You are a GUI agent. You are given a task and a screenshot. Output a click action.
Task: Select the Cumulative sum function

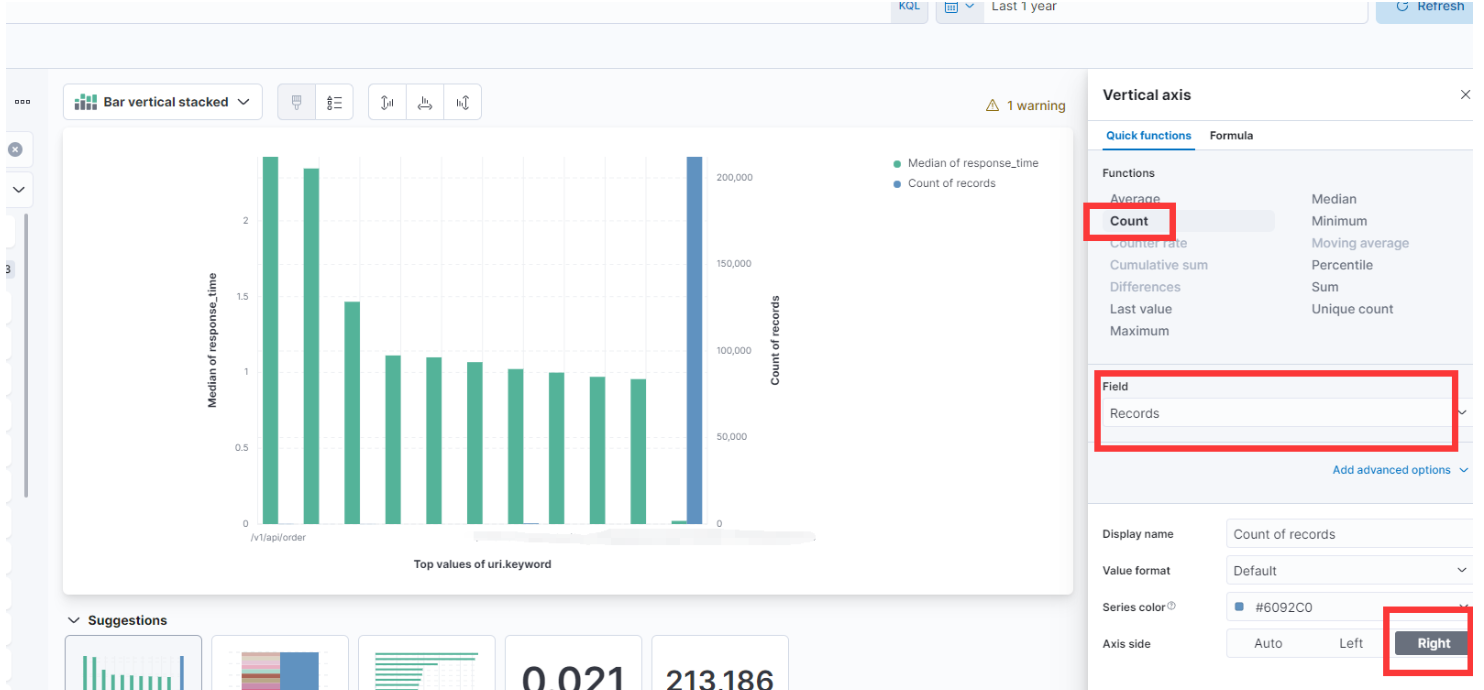[x=1159, y=265]
